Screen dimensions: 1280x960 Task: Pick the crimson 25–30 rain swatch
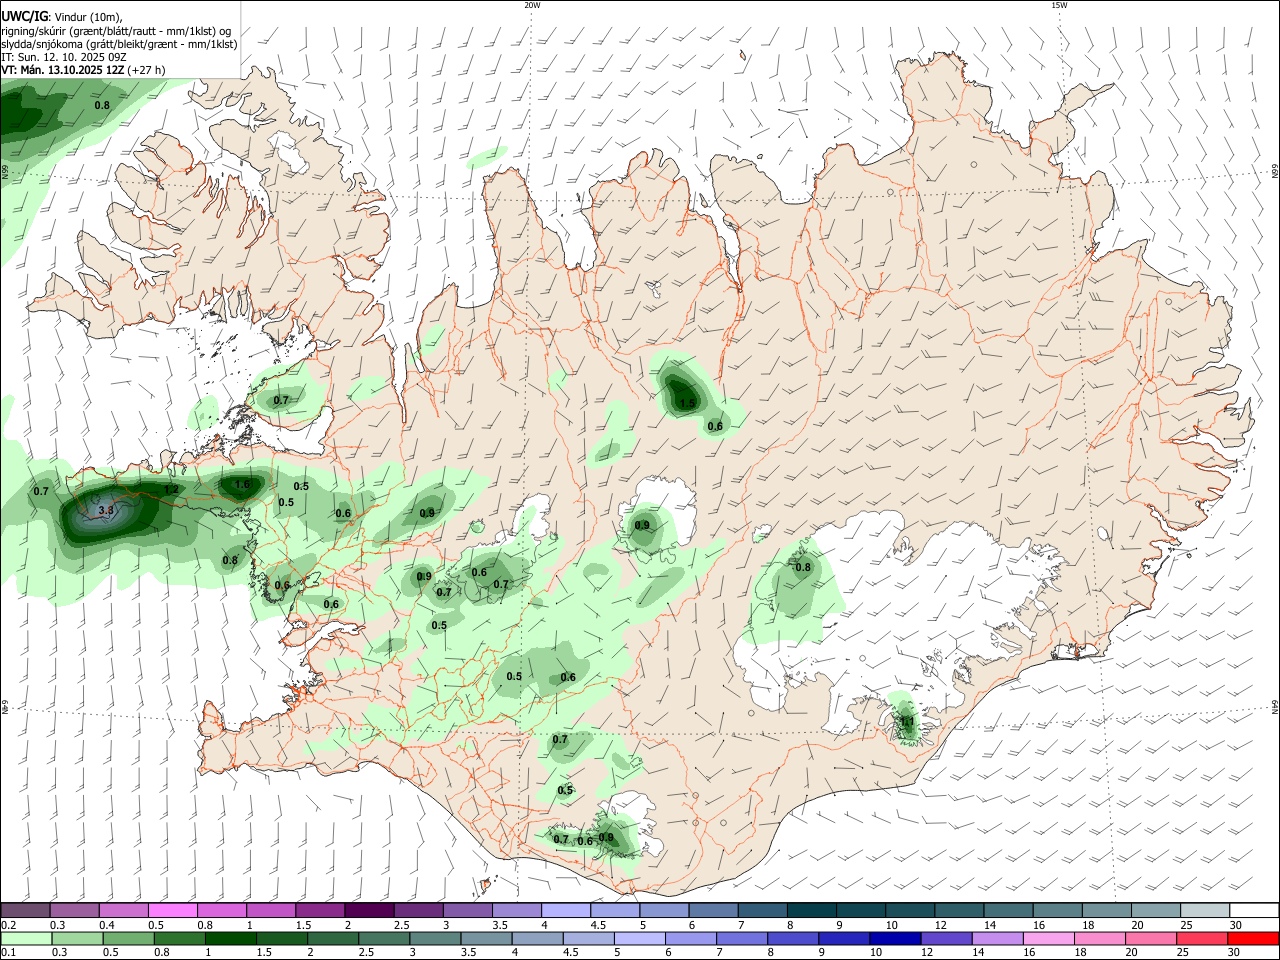(x=1200, y=938)
